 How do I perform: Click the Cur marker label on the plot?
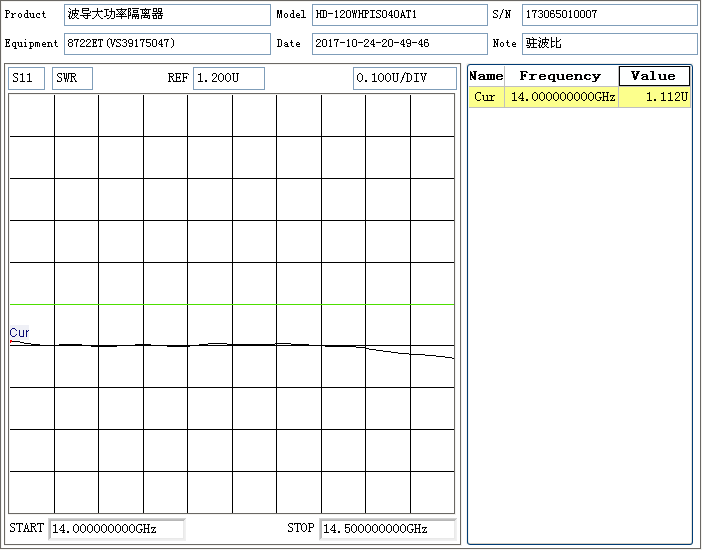point(19,333)
